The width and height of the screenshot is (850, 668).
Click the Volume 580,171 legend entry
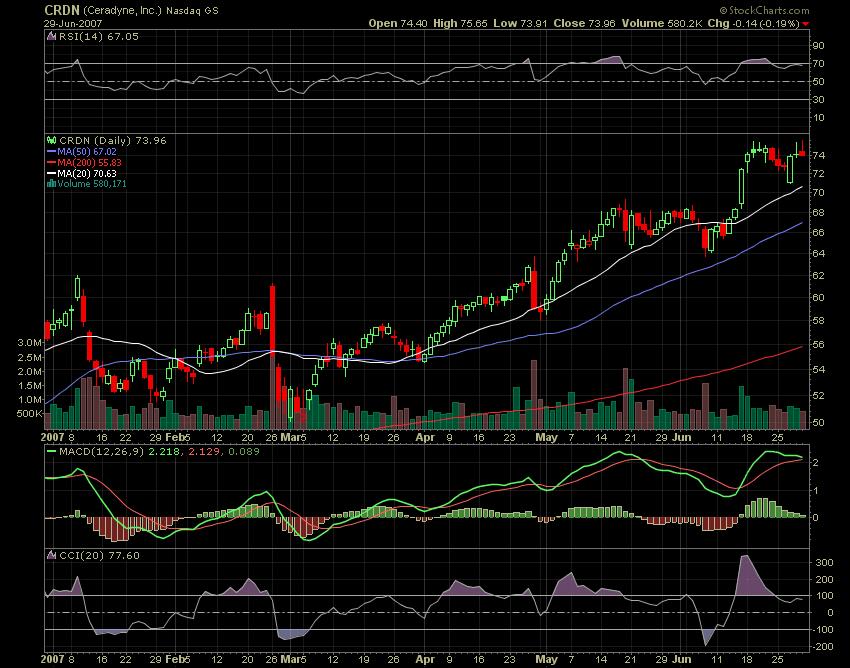(x=92, y=183)
